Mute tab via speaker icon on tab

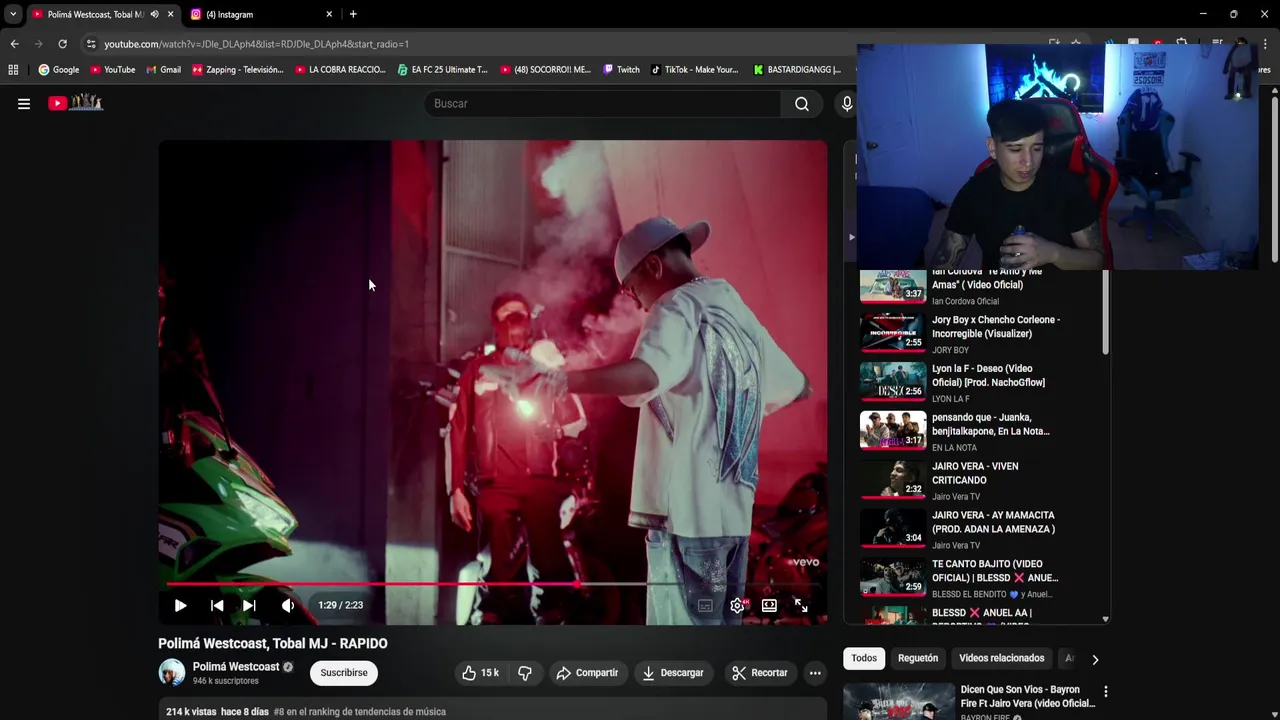[x=154, y=14]
